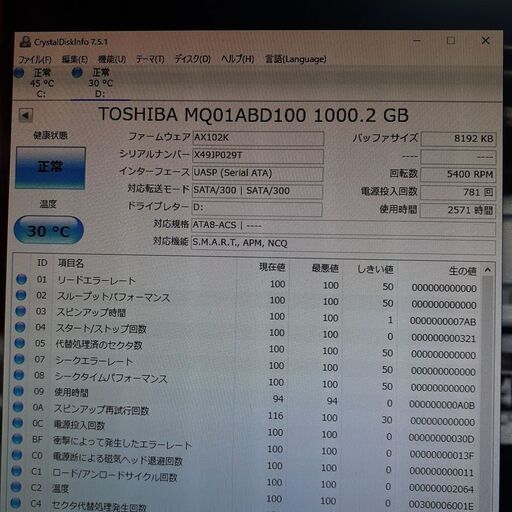Click raw value 000000000321
Viewport: 512px width, 512px height.
click(x=443, y=338)
